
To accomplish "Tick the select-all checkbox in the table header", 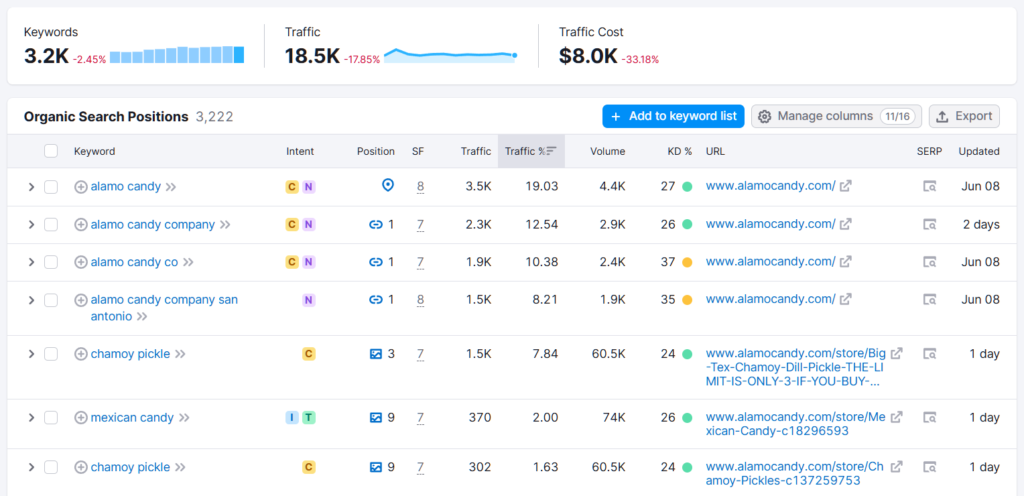I will tap(51, 151).
